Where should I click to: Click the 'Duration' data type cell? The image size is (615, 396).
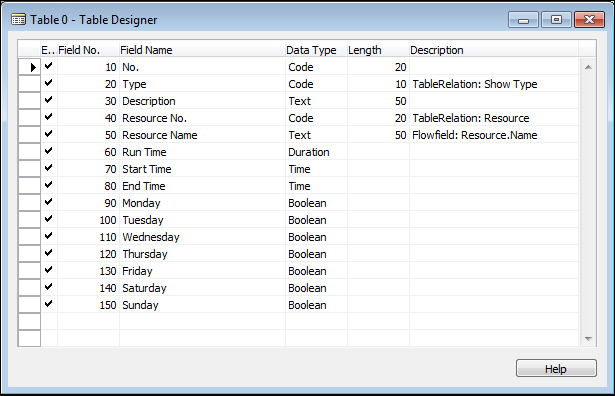coord(316,152)
